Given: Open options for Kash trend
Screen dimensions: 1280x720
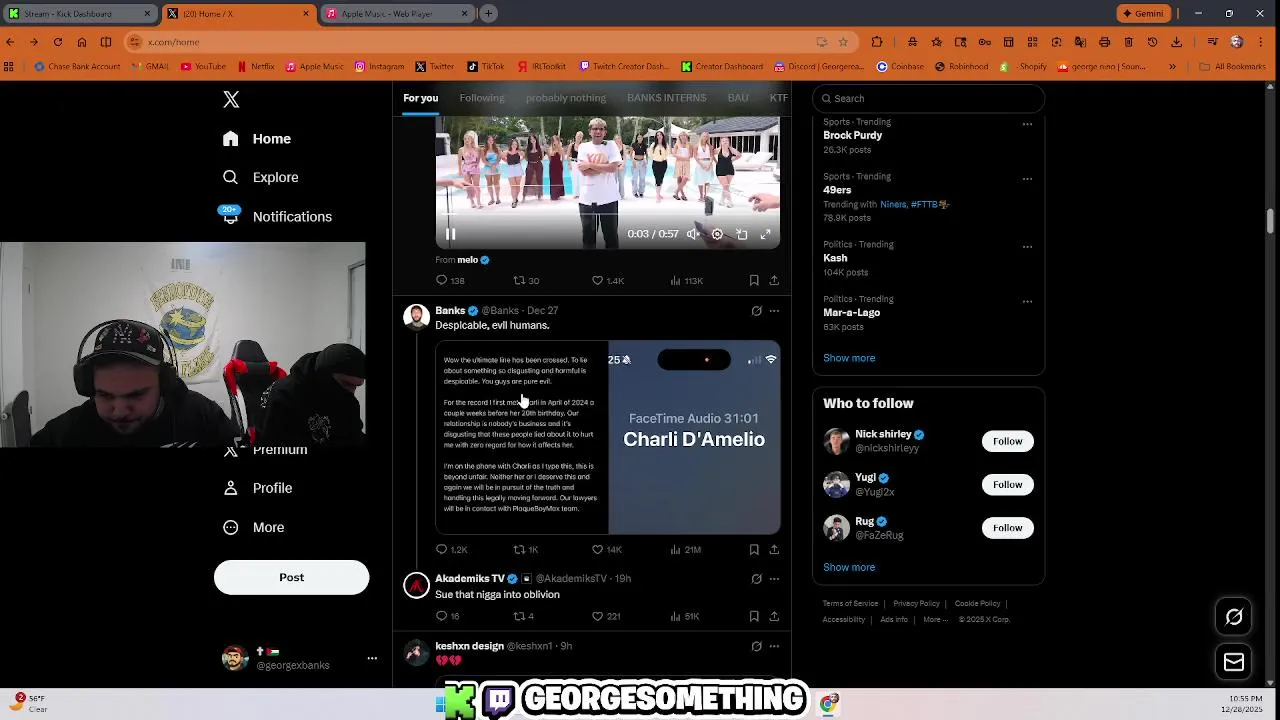Looking at the screenshot, I should 1027,246.
